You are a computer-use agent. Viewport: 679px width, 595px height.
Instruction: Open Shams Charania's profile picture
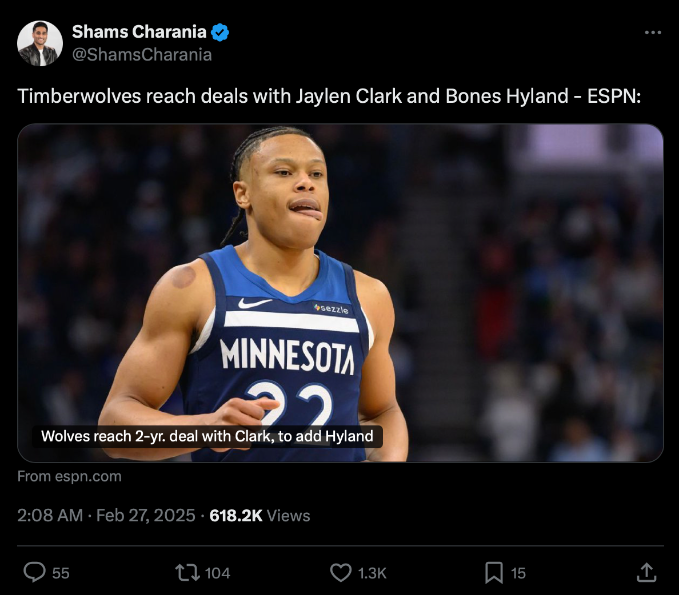coord(40,43)
